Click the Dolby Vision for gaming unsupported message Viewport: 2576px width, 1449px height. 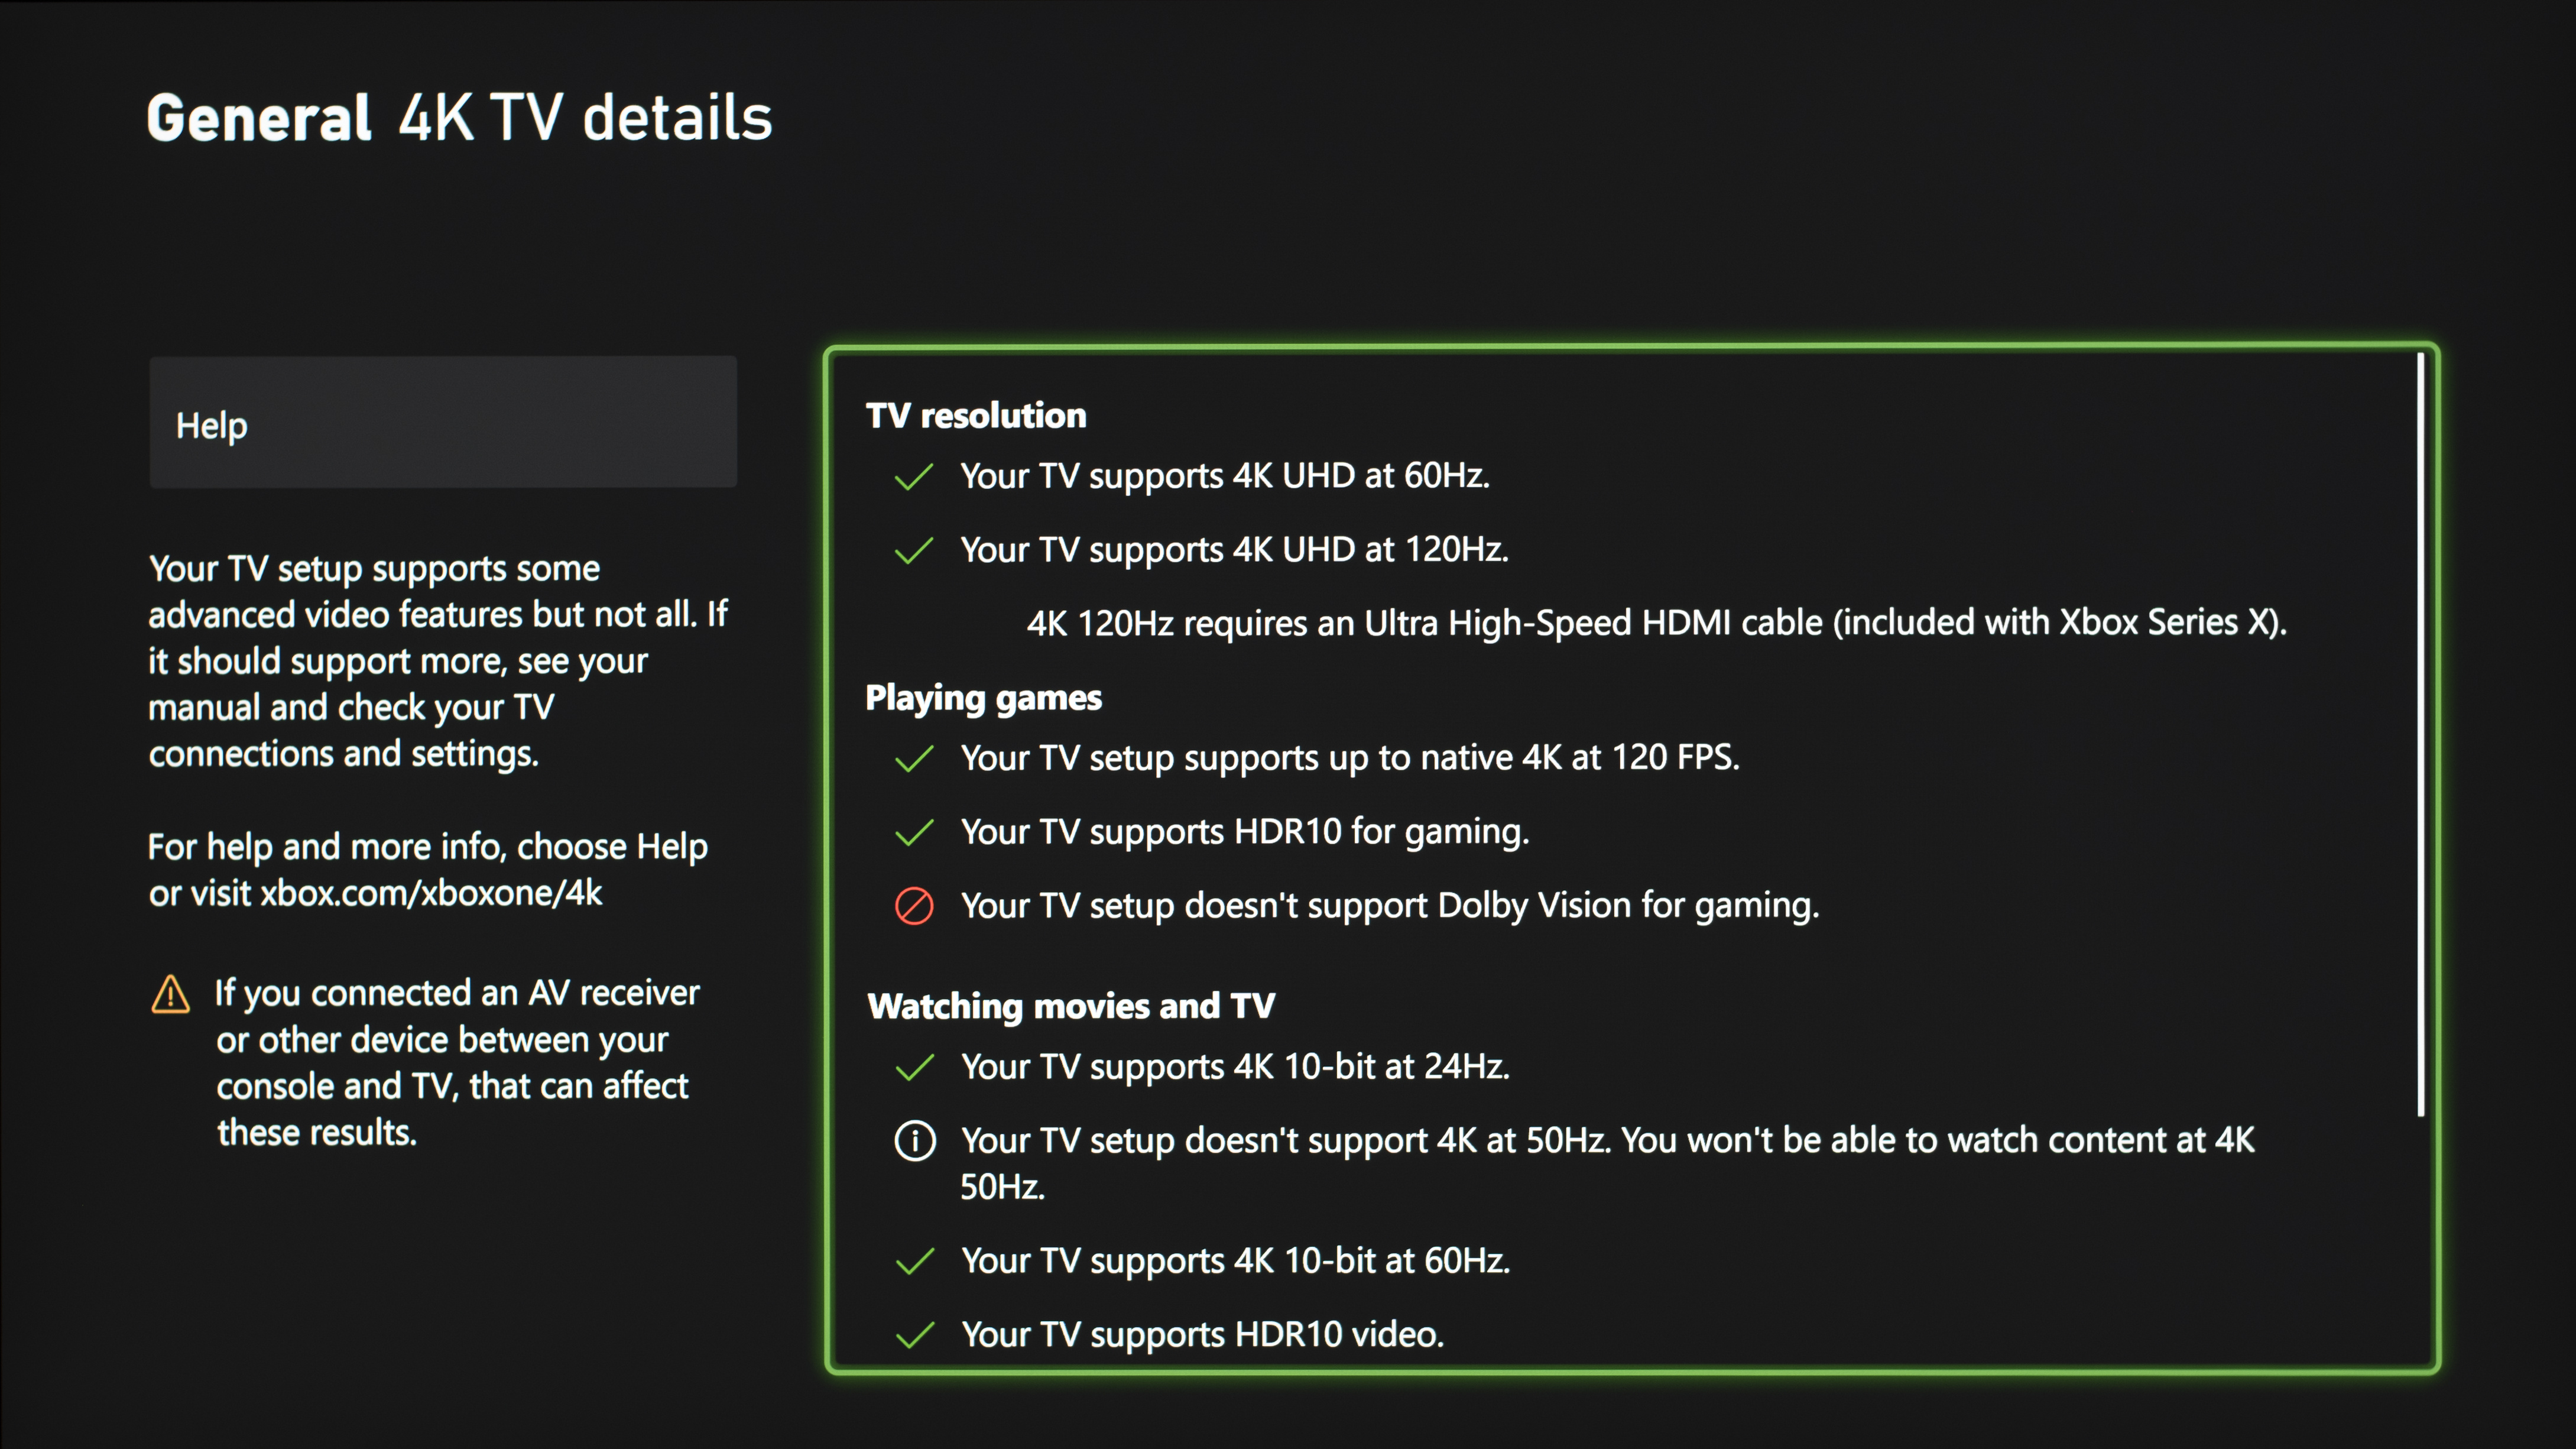[1390, 906]
